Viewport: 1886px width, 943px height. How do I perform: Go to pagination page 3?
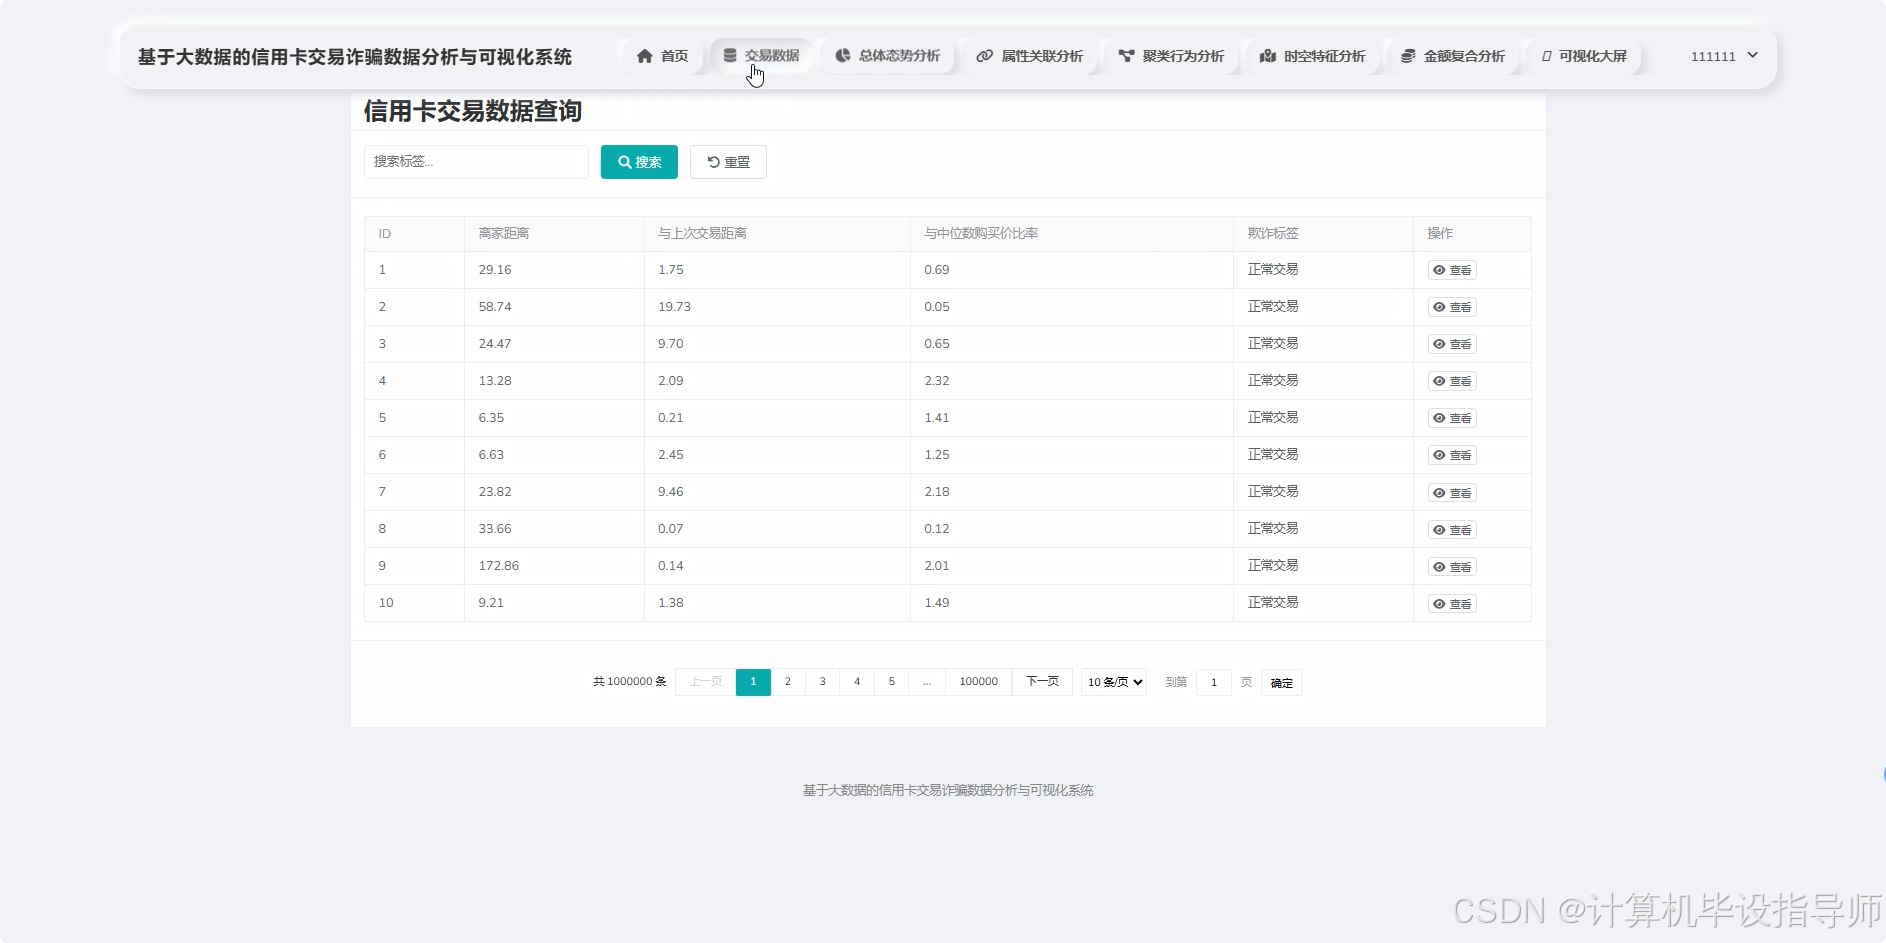(x=823, y=682)
